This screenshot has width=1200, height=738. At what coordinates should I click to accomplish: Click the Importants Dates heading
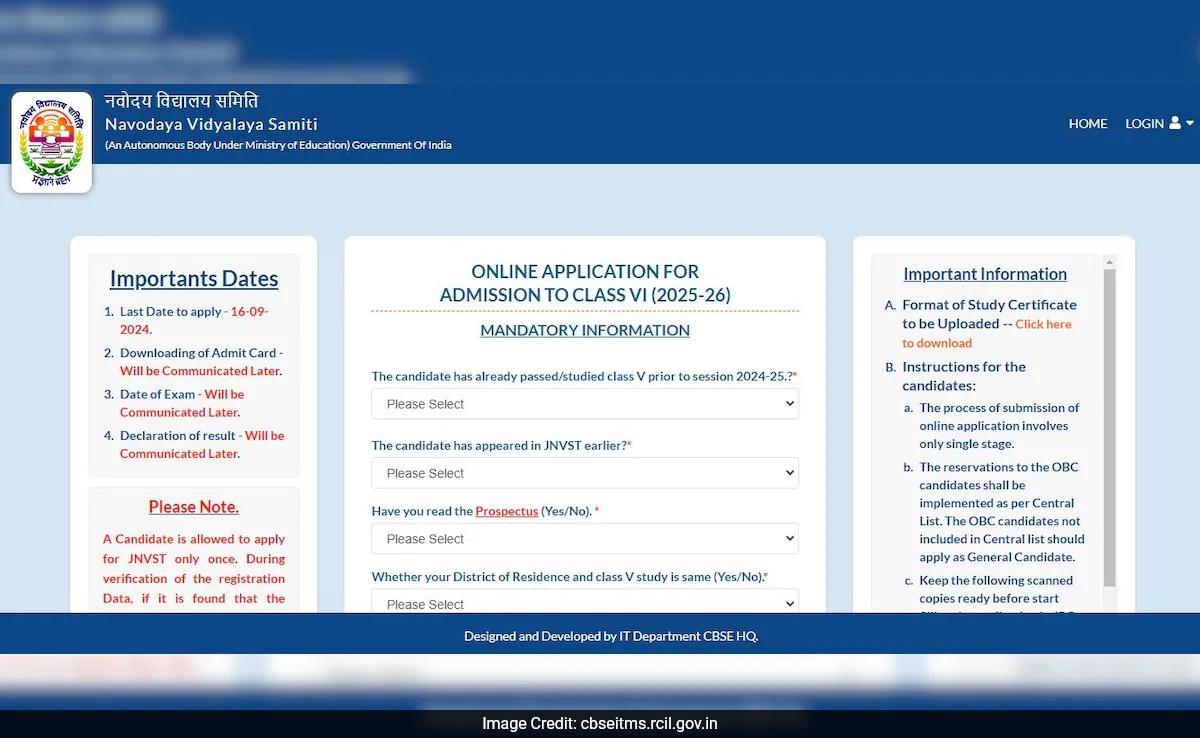point(194,278)
